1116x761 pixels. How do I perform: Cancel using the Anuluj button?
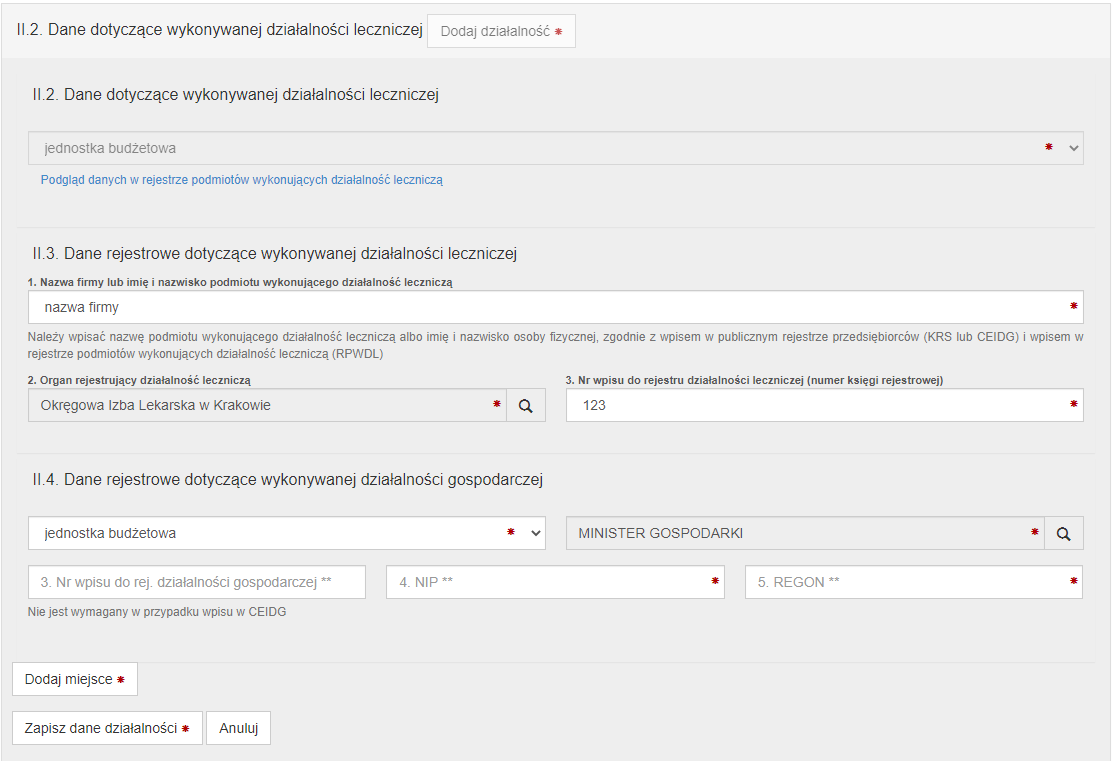238,729
